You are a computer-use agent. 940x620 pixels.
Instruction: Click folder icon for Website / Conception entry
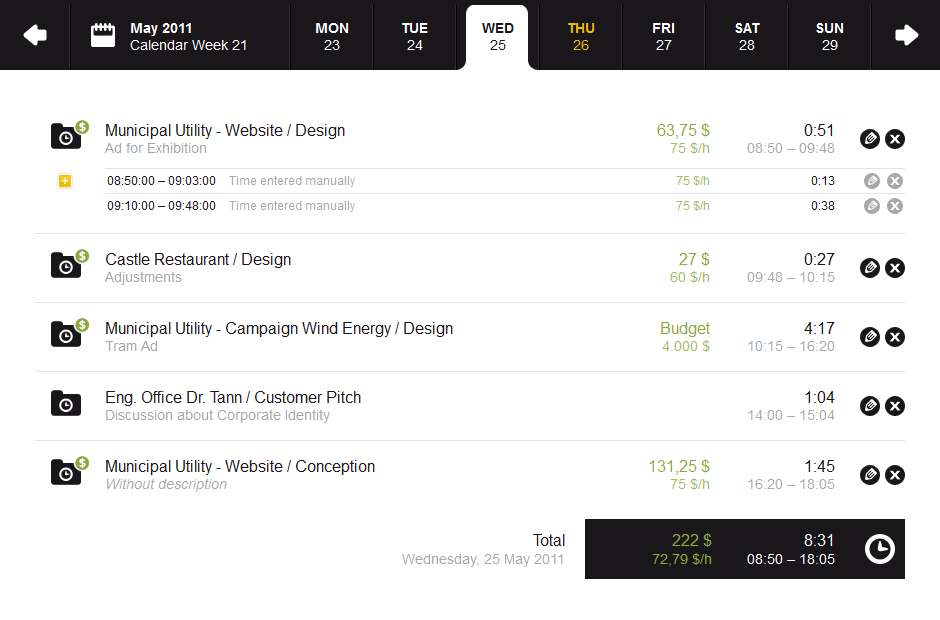[67, 472]
